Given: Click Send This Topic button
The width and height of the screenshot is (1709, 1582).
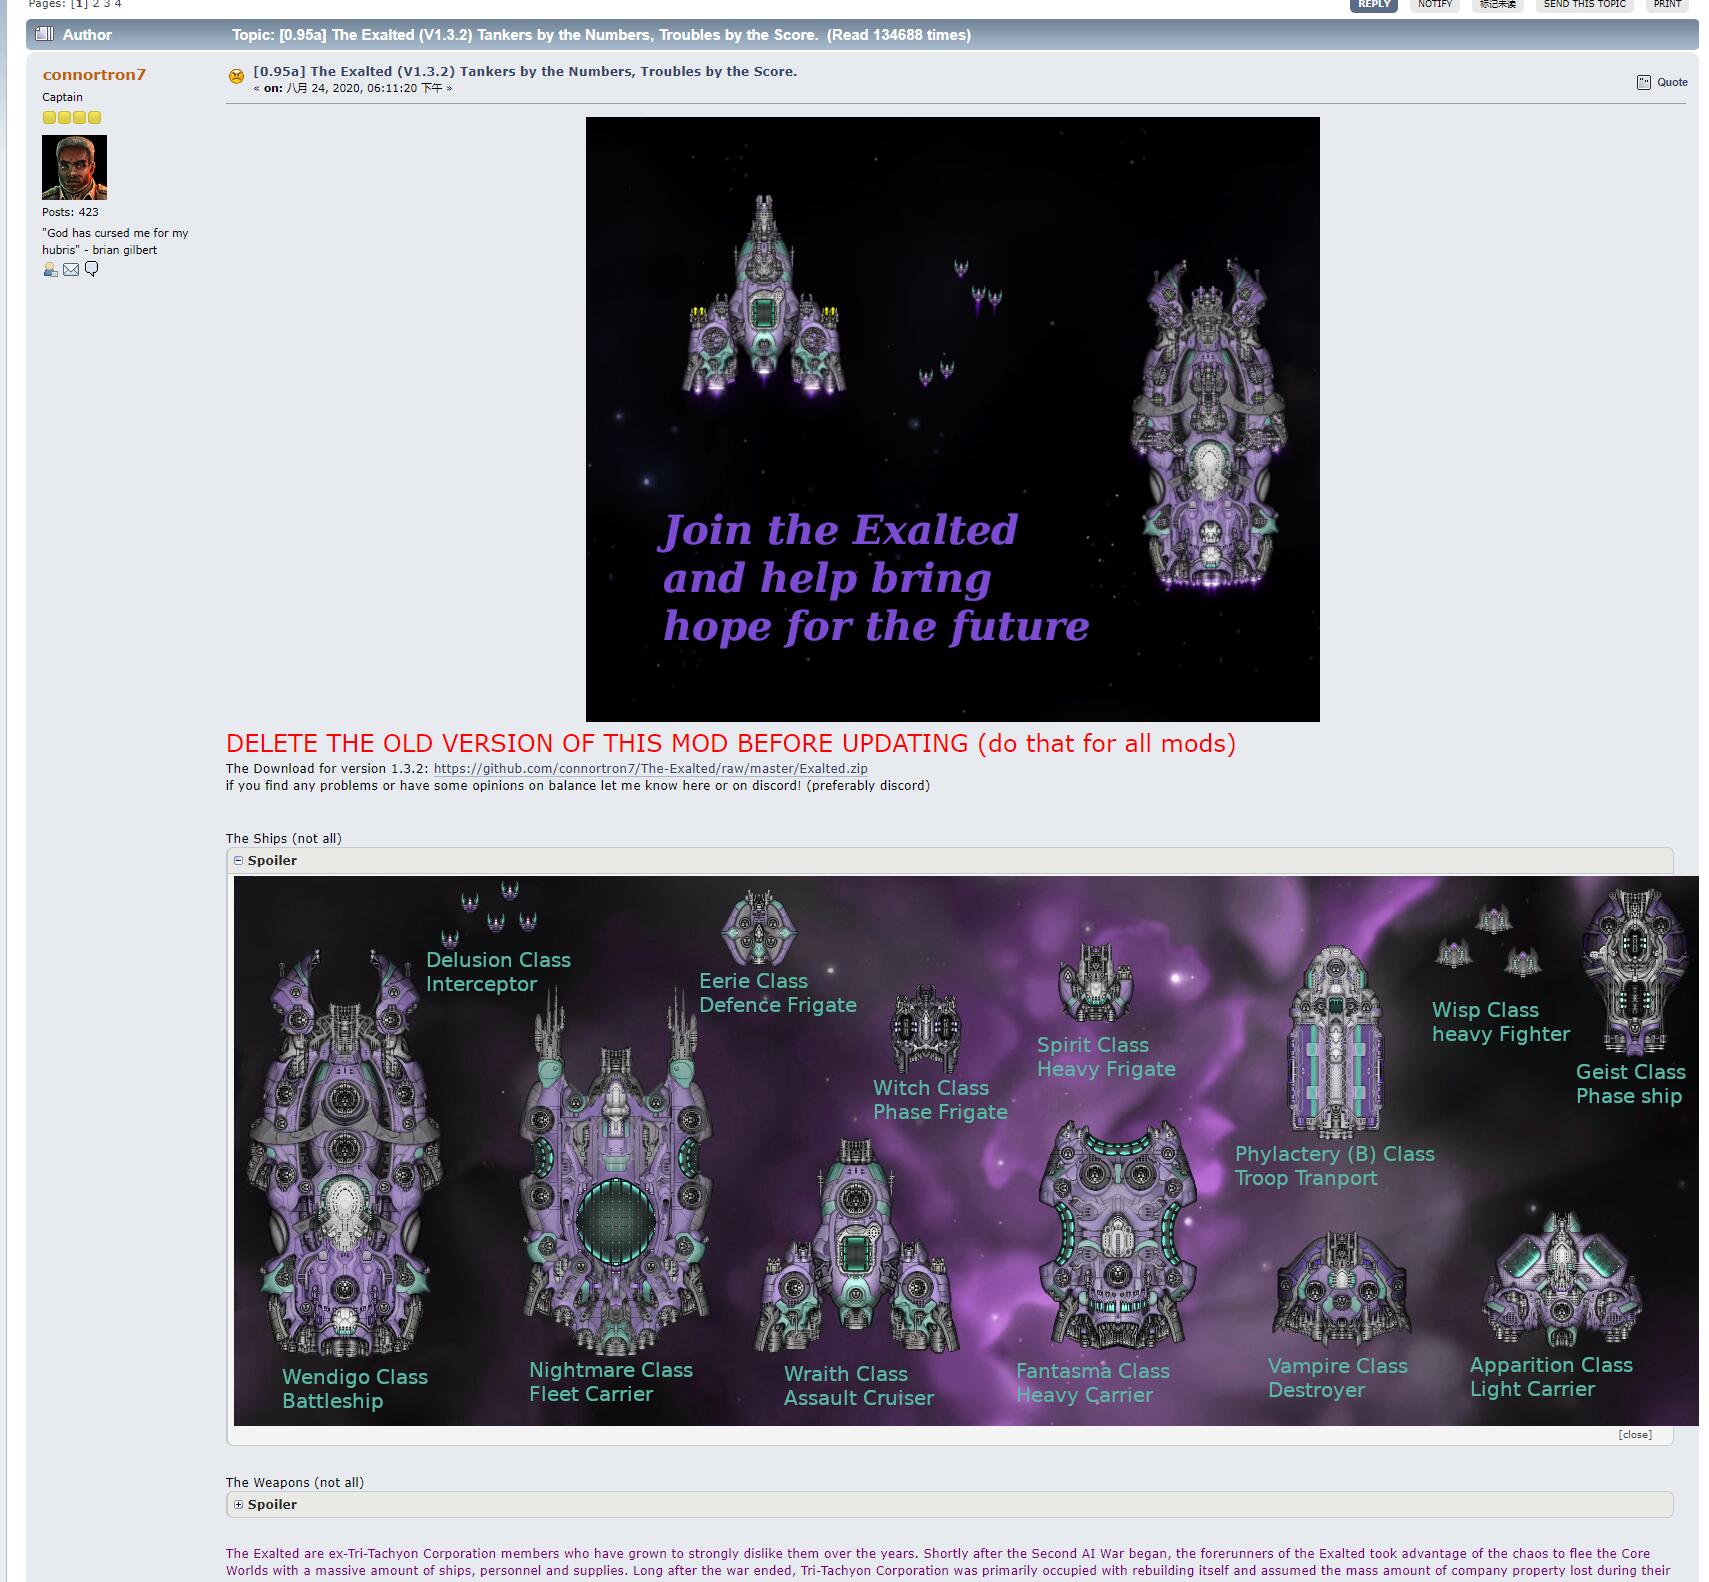Looking at the screenshot, I should point(1584,4).
